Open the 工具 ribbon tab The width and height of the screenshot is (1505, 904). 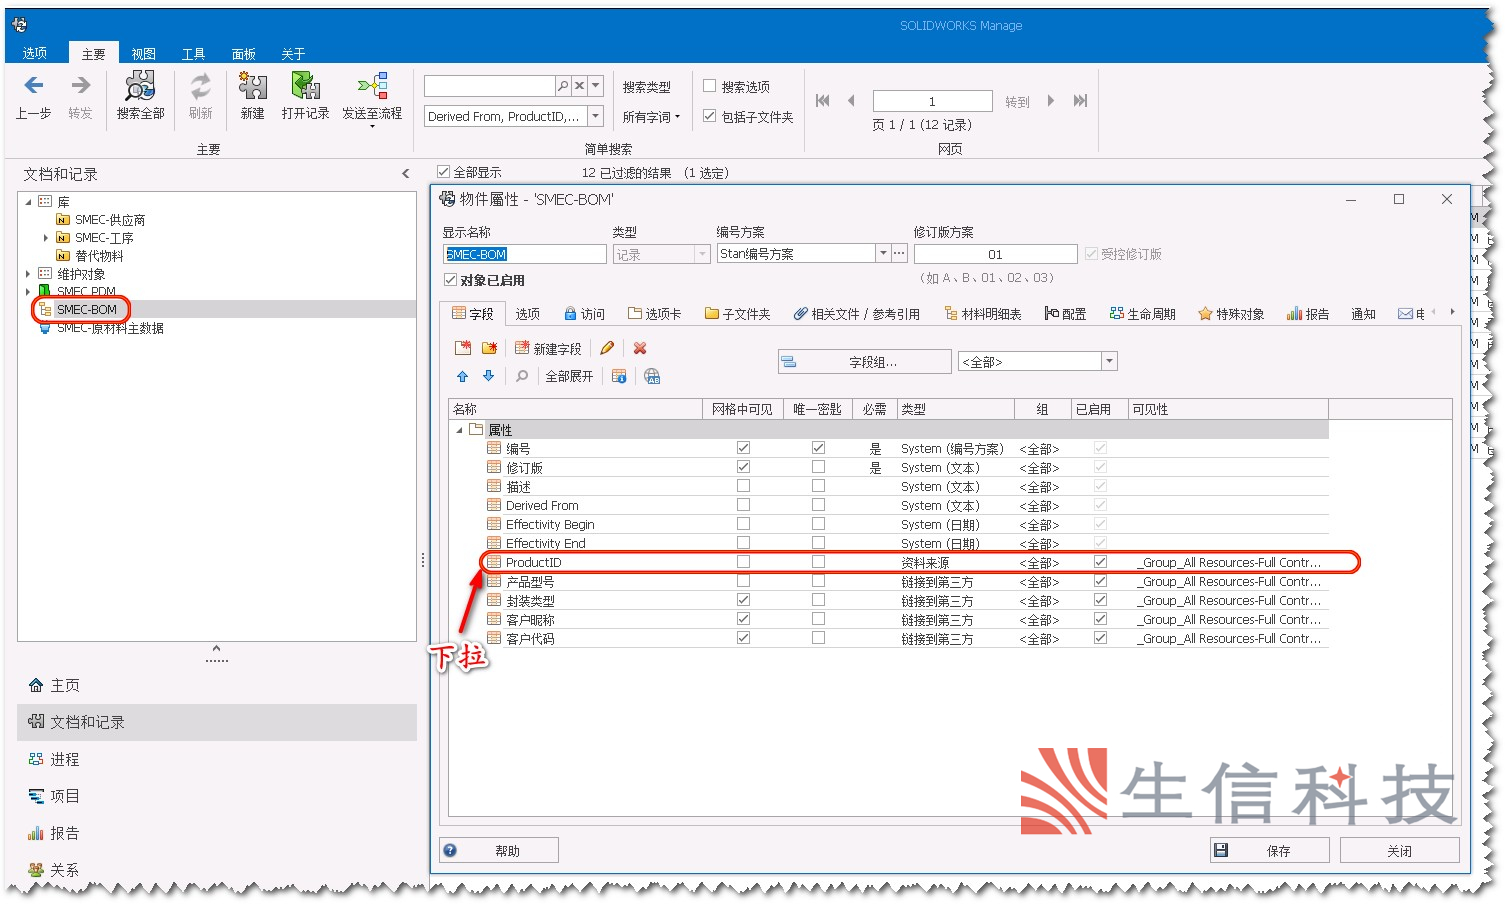pyautogui.click(x=194, y=54)
